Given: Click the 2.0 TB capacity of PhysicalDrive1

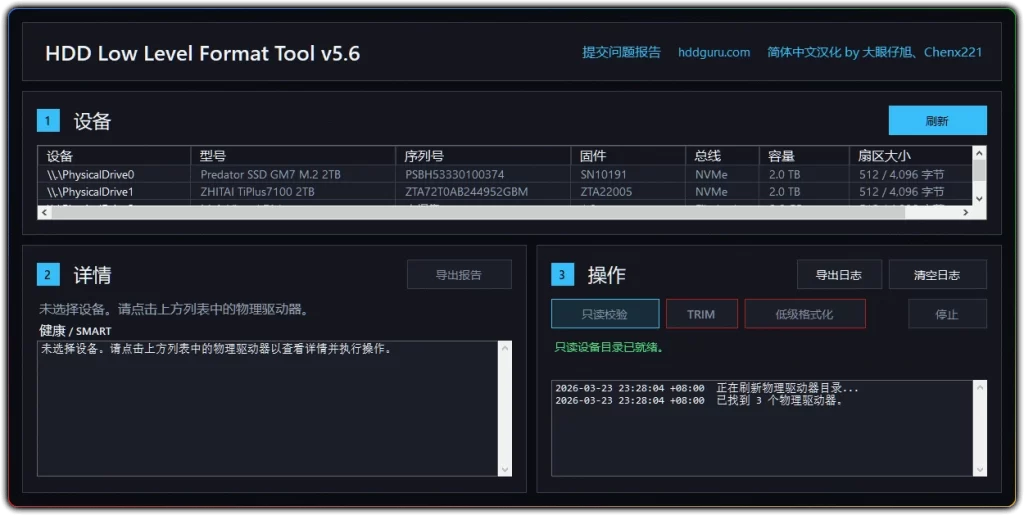Looking at the screenshot, I should (784, 192).
